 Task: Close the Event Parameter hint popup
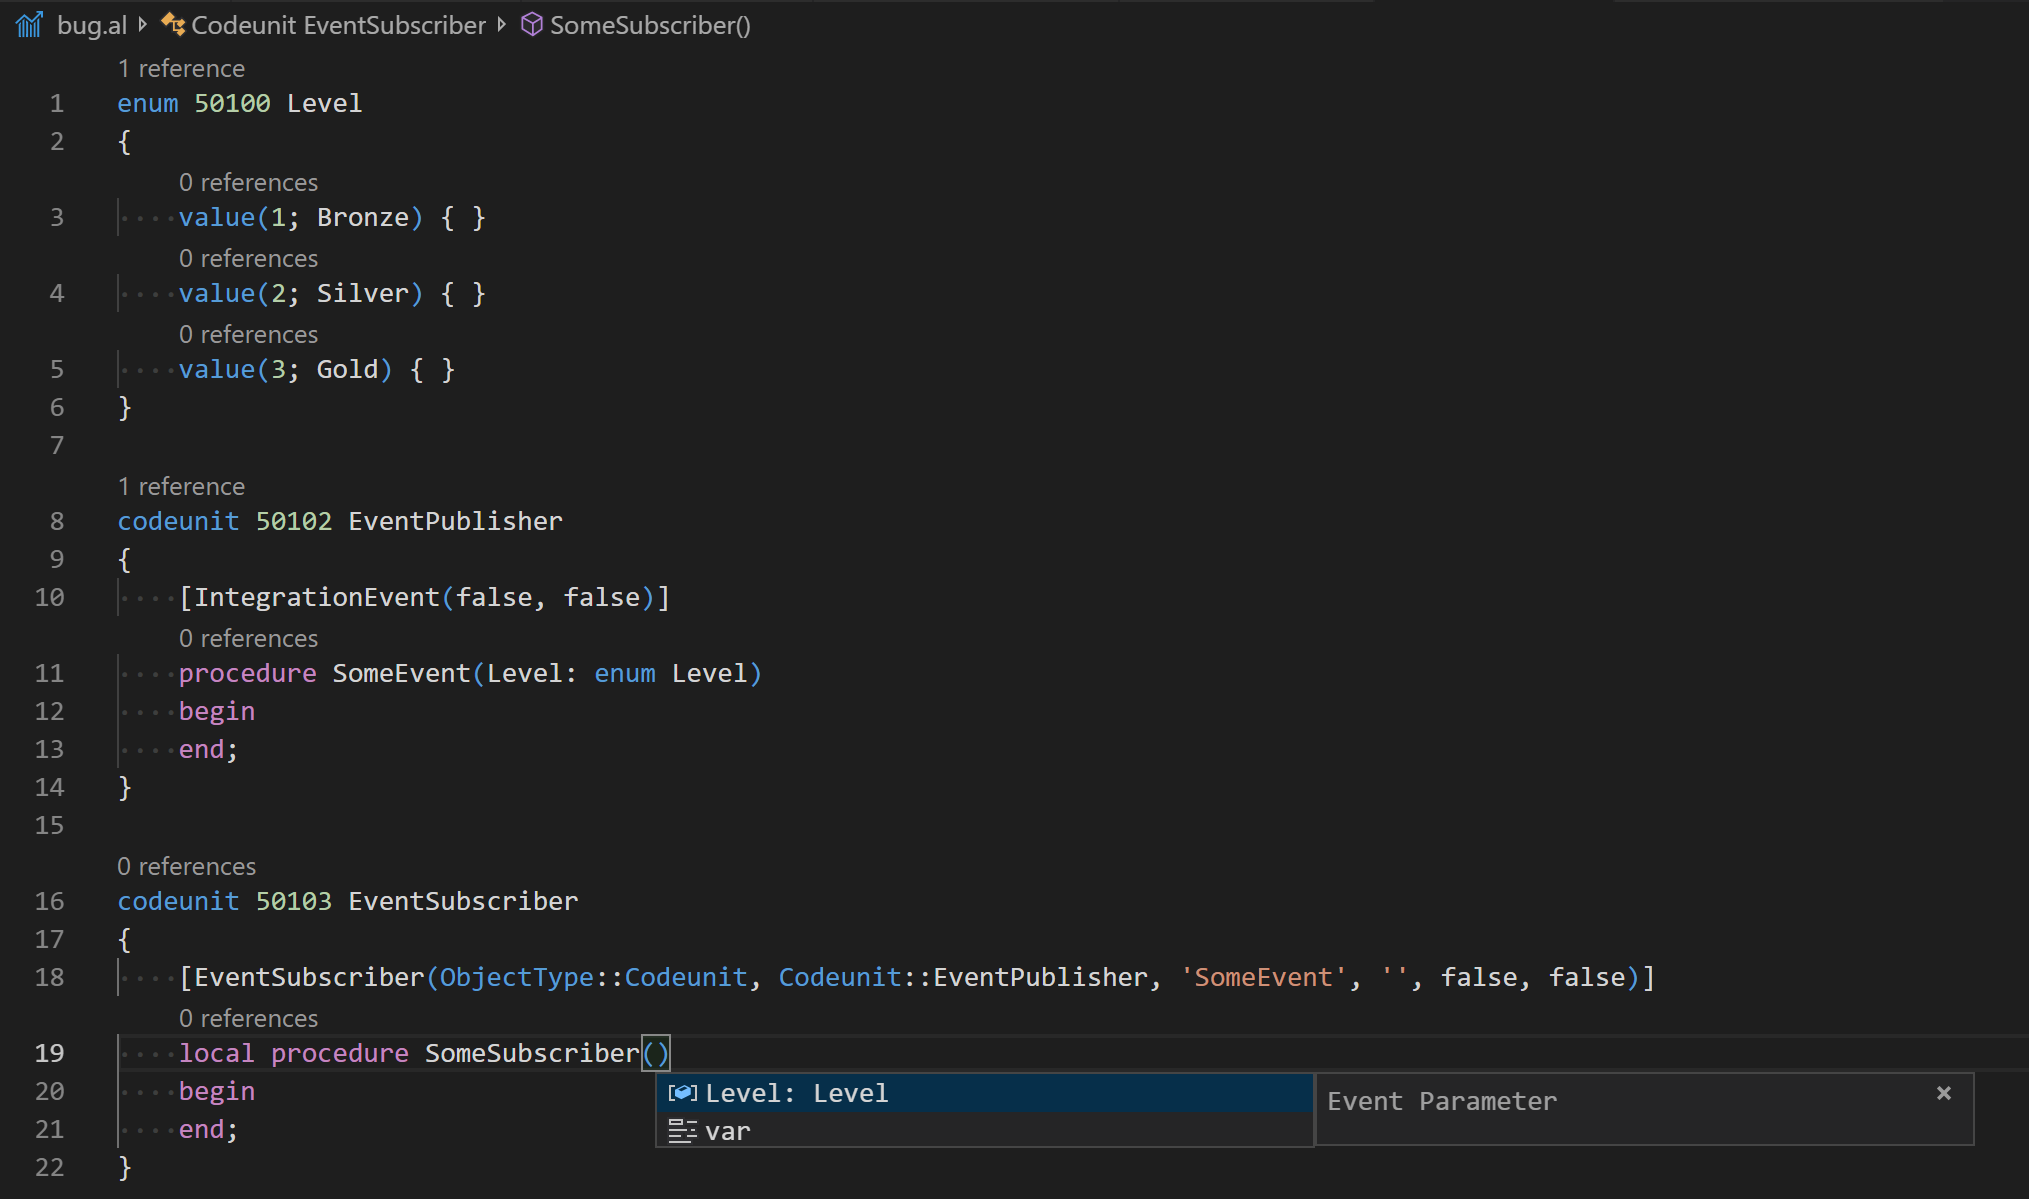(x=1944, y=1093)
